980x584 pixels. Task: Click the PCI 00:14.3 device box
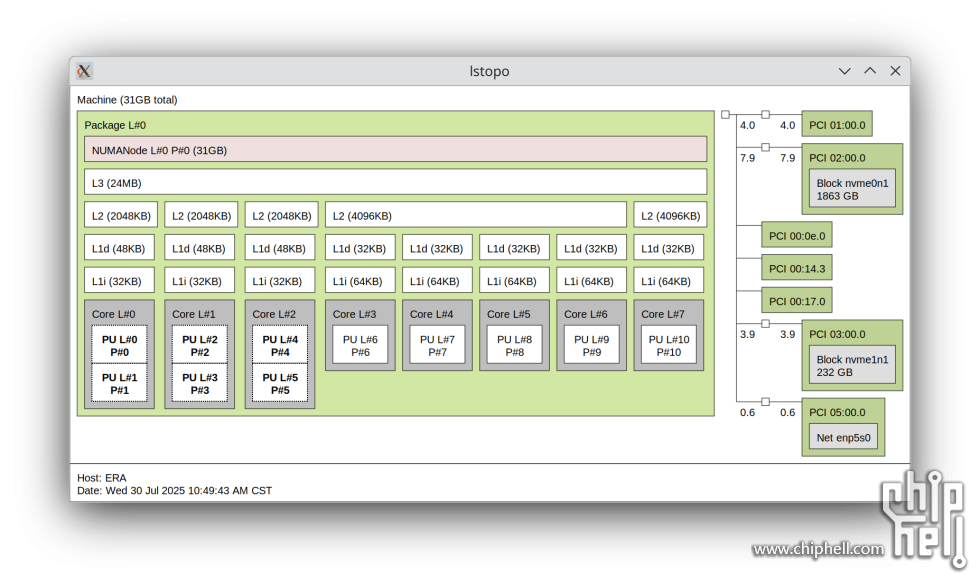click(797, 268)
